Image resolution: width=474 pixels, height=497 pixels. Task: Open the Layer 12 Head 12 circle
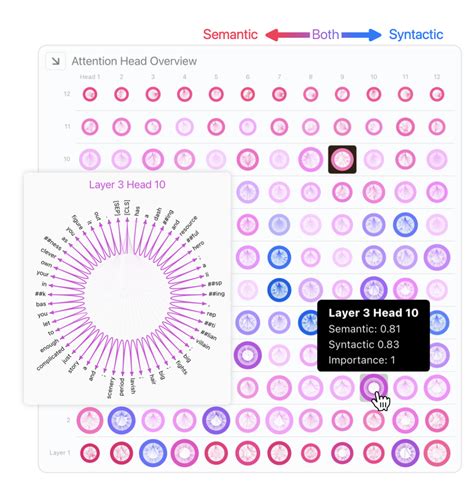pyautogui.click(x=437, y=94)
